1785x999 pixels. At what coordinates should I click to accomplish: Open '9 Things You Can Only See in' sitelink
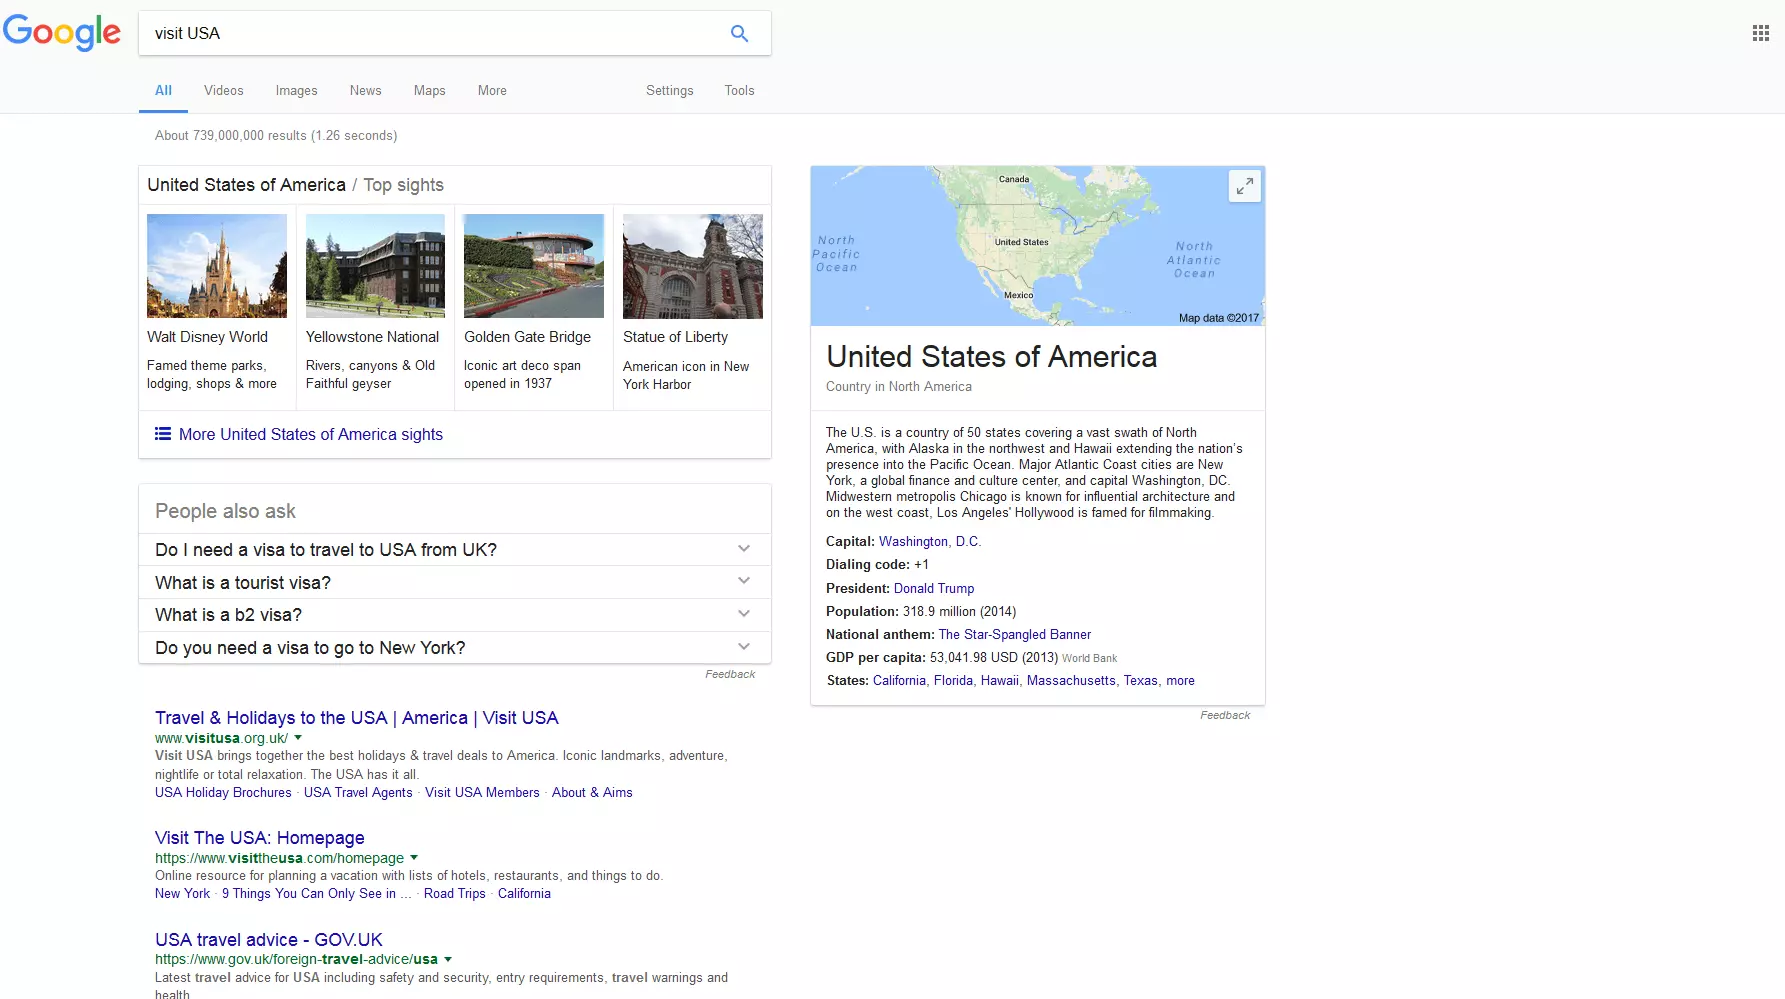316,893
